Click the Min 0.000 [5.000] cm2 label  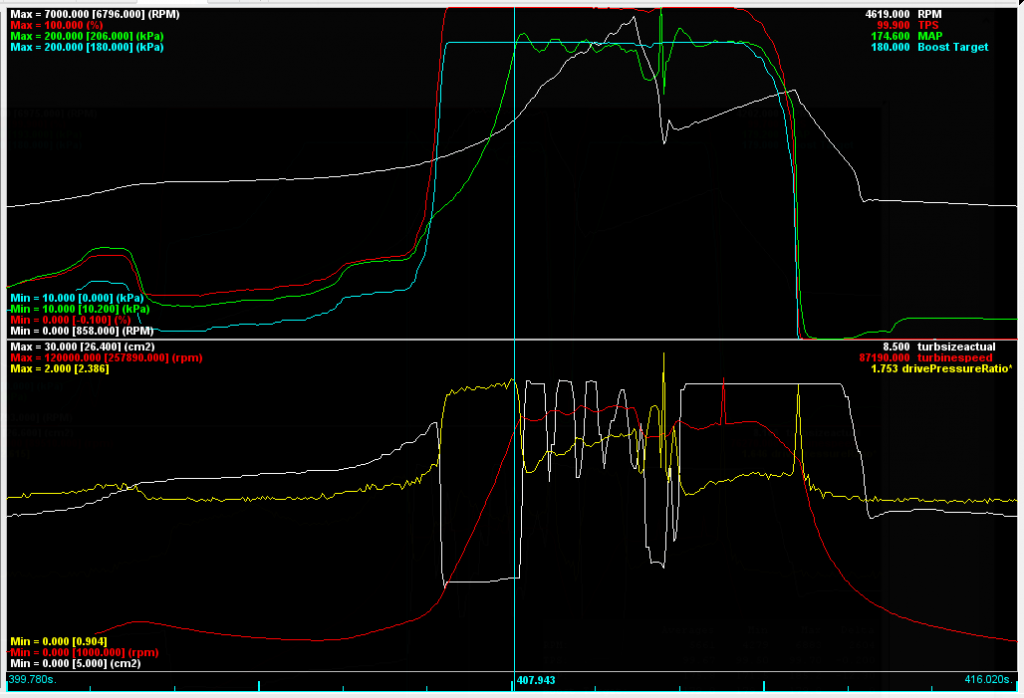(x=75, y=663)
